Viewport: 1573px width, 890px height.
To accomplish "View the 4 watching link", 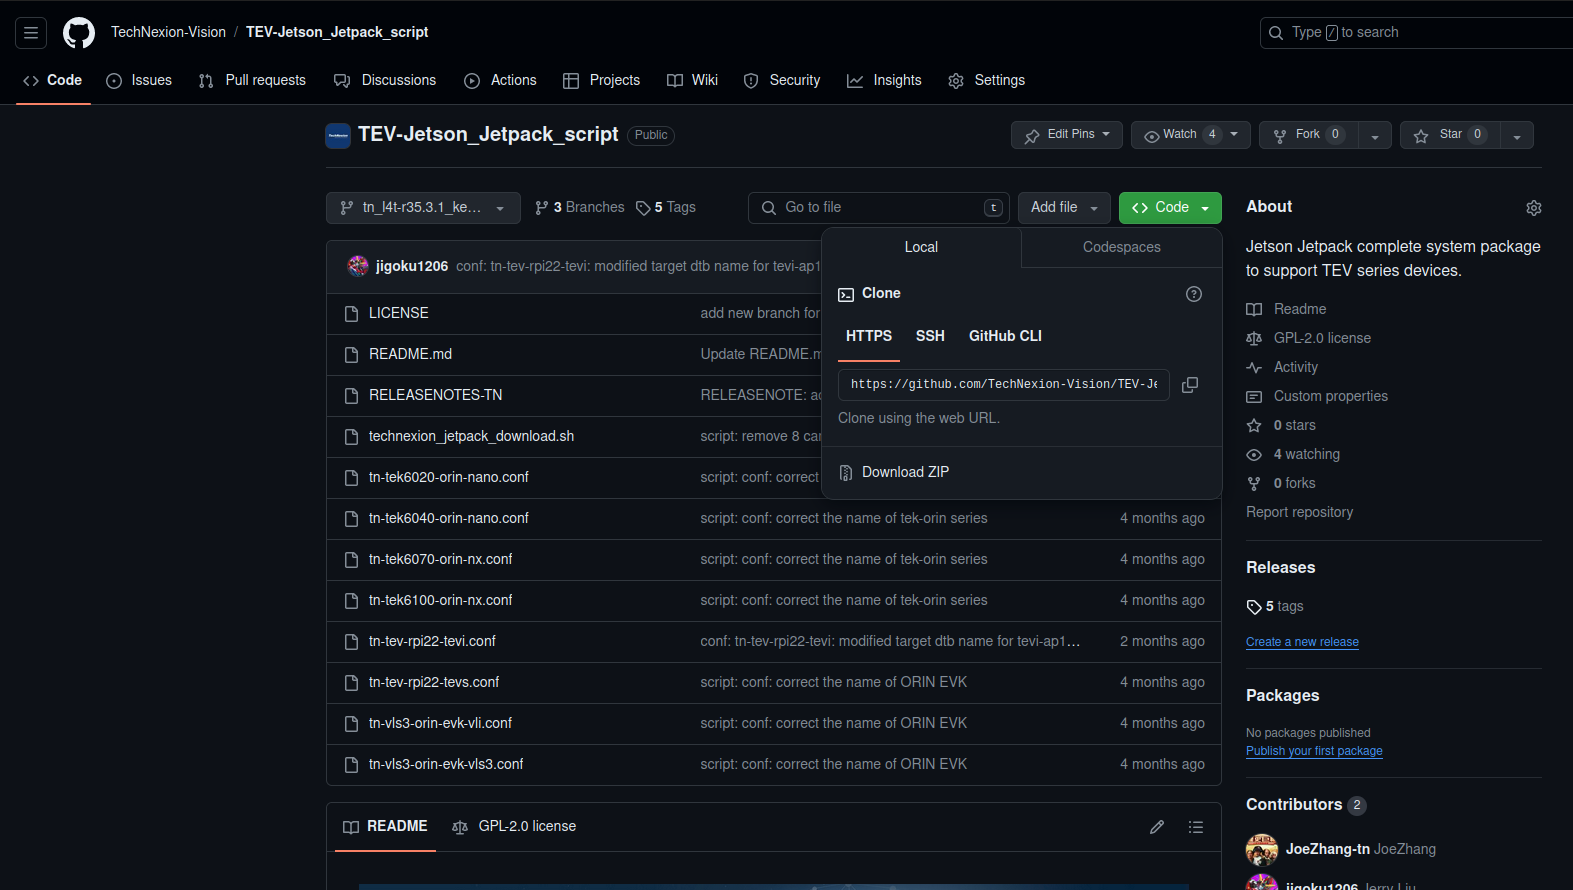I will click(1293, 455).
